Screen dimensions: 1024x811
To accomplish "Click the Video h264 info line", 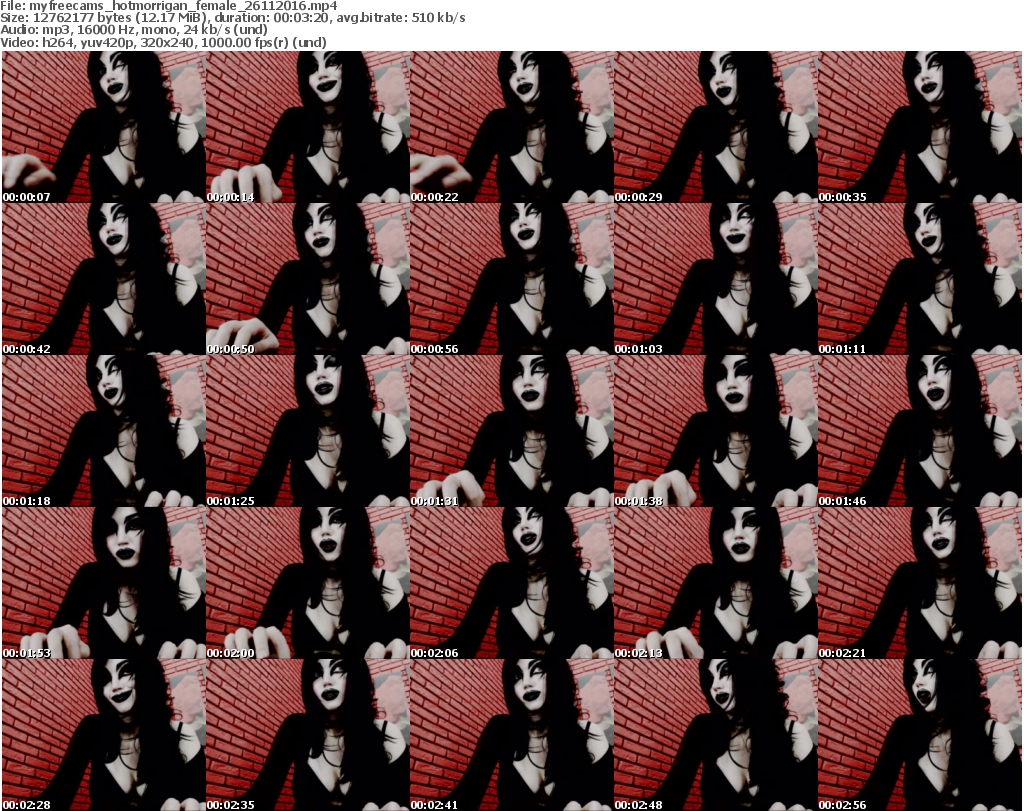I will (x=163, y=42).
